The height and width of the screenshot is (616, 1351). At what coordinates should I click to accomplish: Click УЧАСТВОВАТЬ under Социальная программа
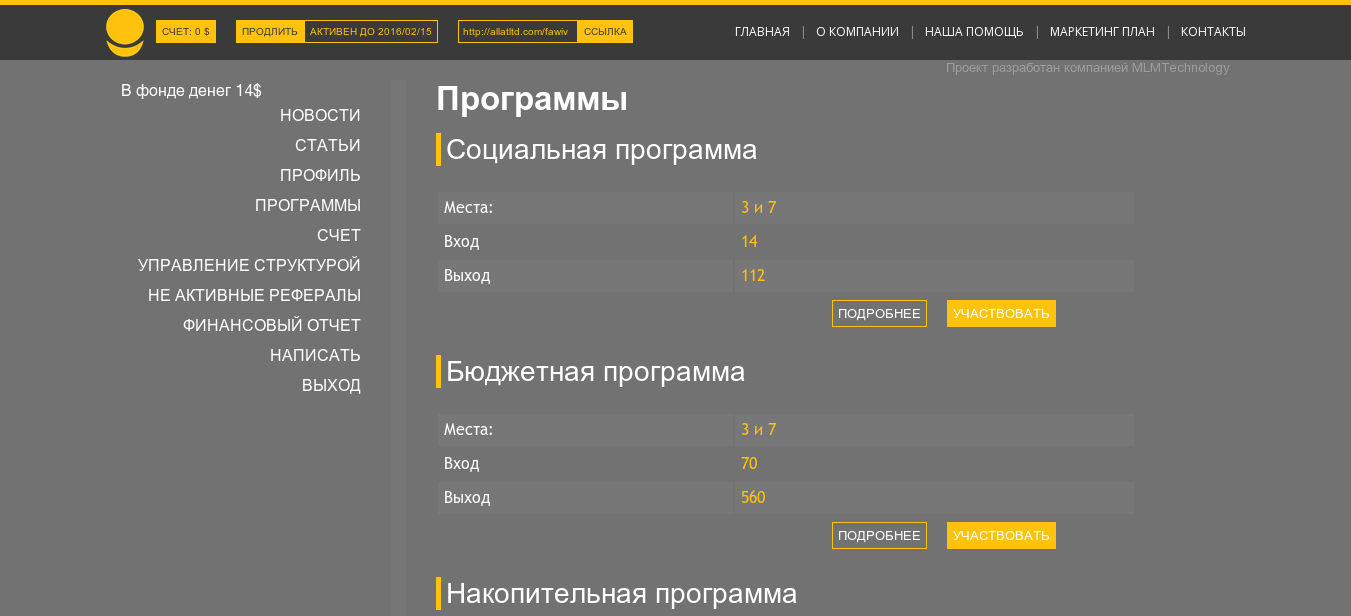pyautogui.click(x=1001, y=314)
